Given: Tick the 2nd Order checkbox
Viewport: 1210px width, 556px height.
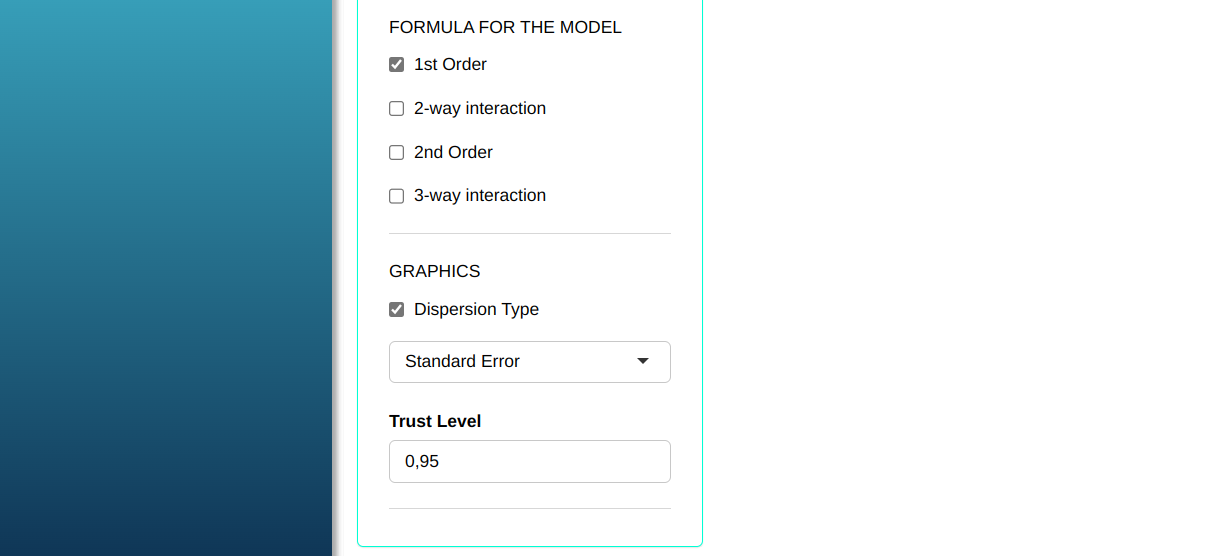Looking at the screenshot, I should click(x=396, y=153).
